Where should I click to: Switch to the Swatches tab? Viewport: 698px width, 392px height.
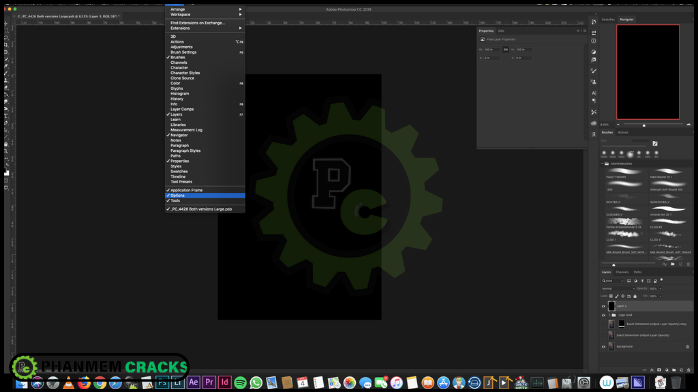608,20
